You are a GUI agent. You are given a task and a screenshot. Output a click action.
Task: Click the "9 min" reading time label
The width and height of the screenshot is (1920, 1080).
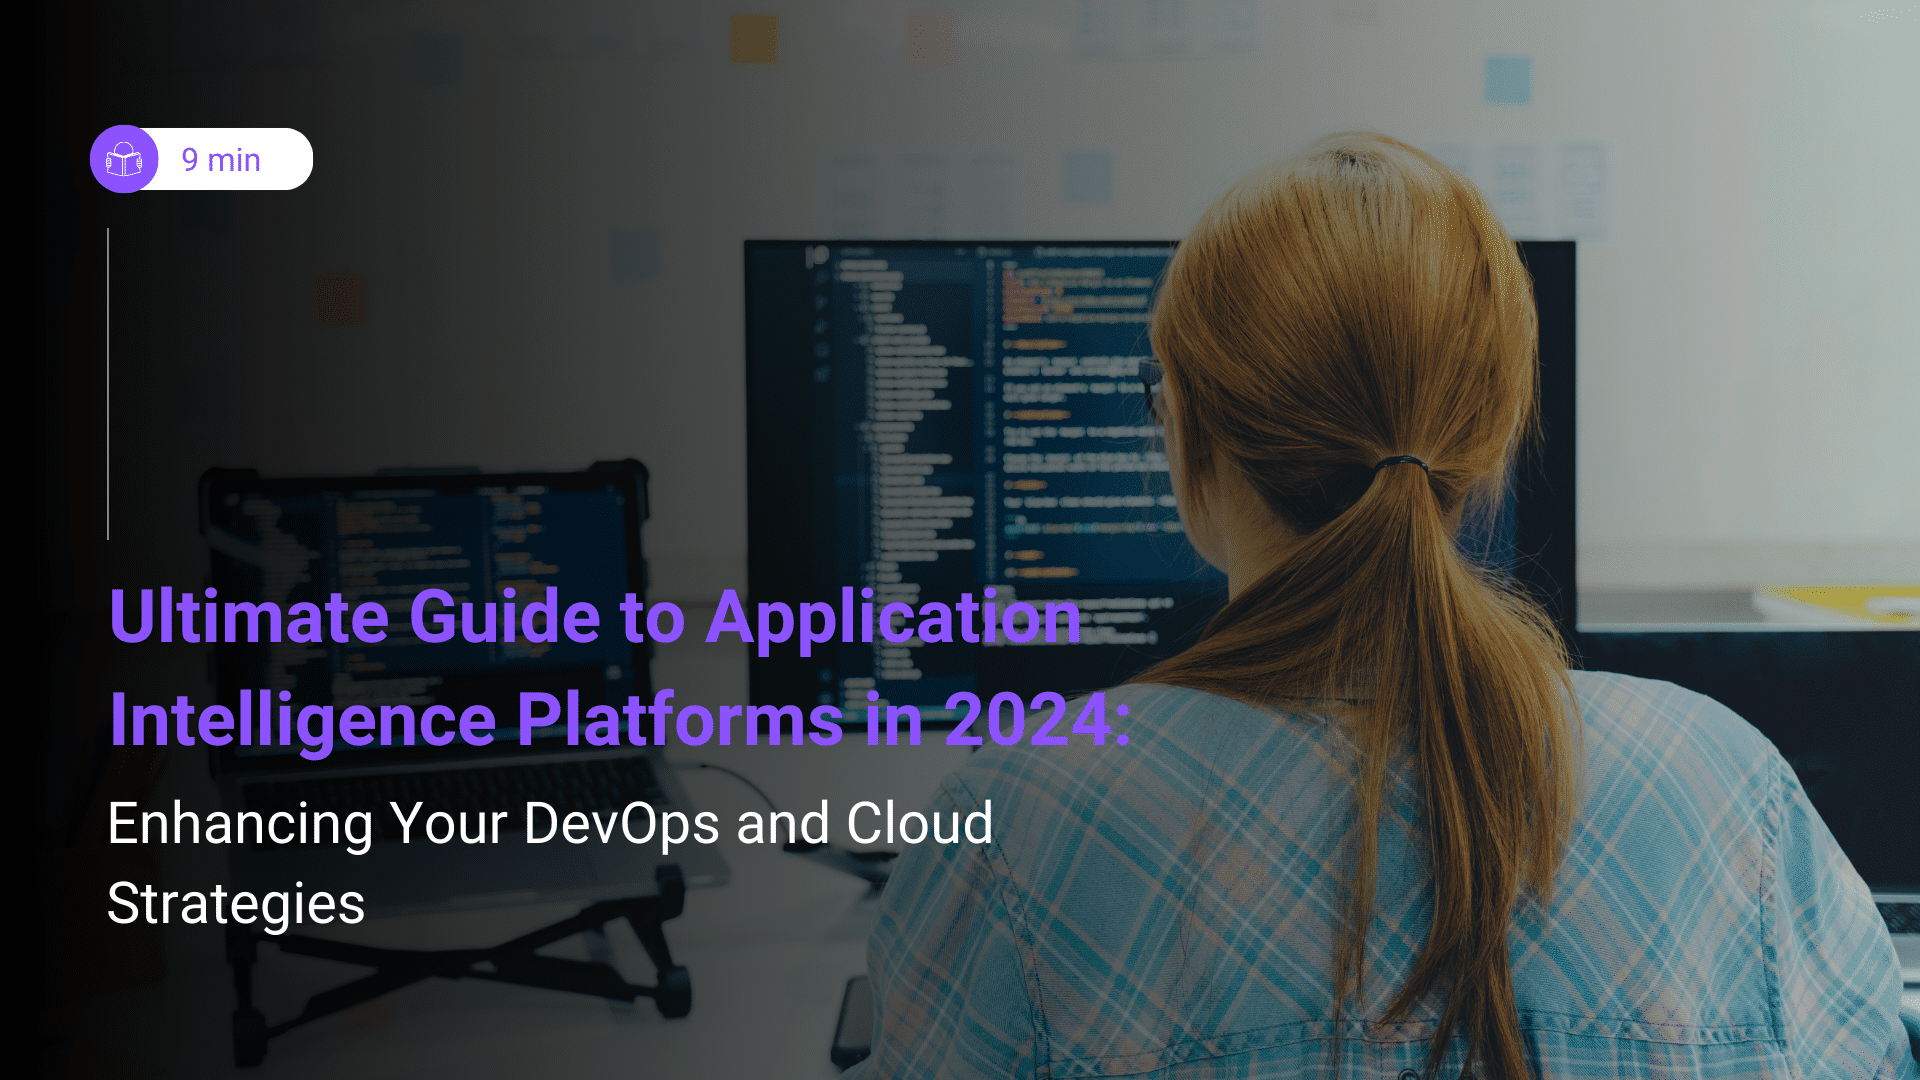point(221,160)
